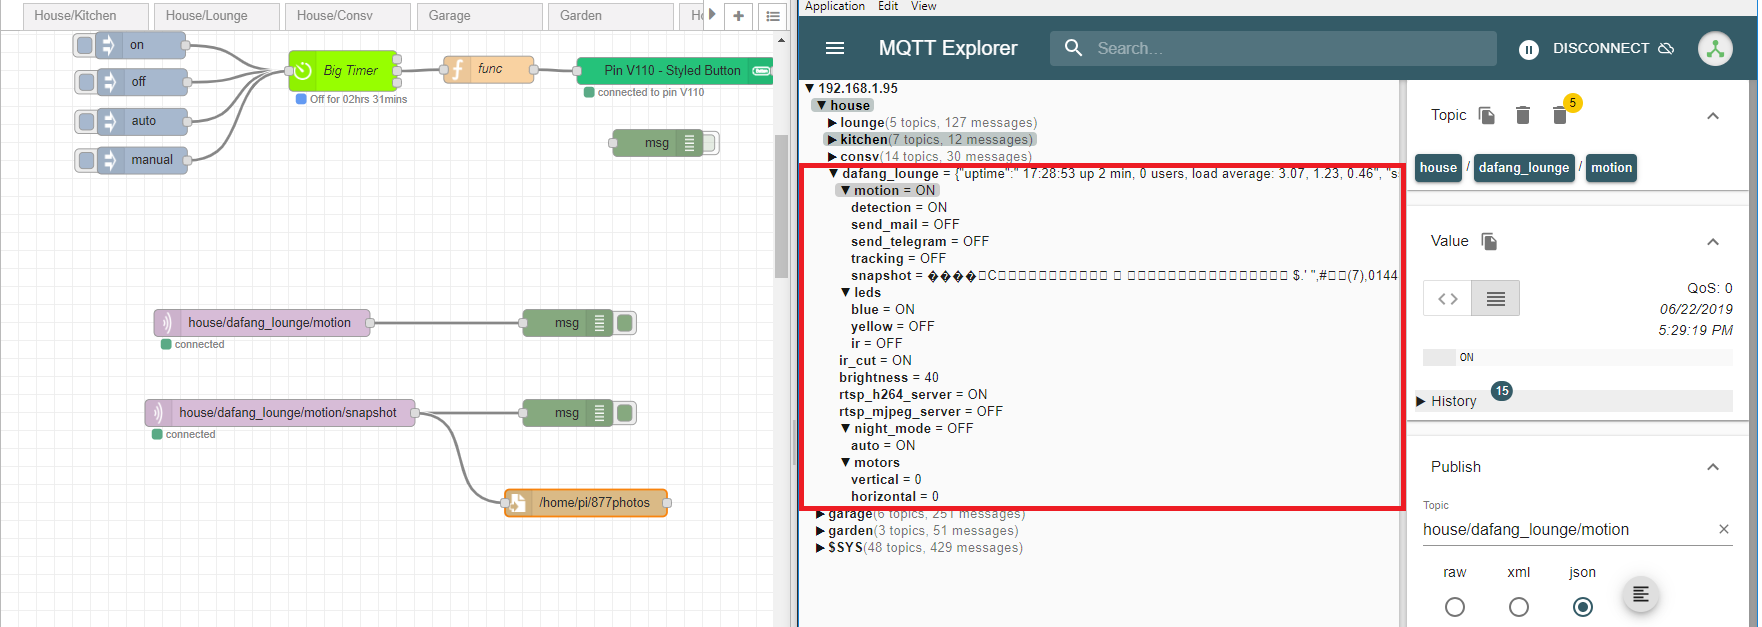Image resolution: width=1762 pixels, height=627 pixels.
Task: Expand the $SYS topic
Action: [x=821, y=548]
